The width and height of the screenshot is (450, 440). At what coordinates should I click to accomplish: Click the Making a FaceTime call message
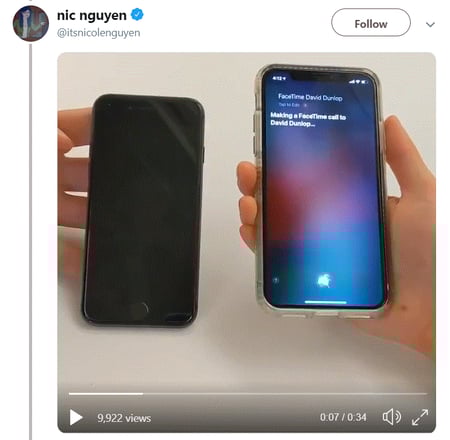click(308, 119)
